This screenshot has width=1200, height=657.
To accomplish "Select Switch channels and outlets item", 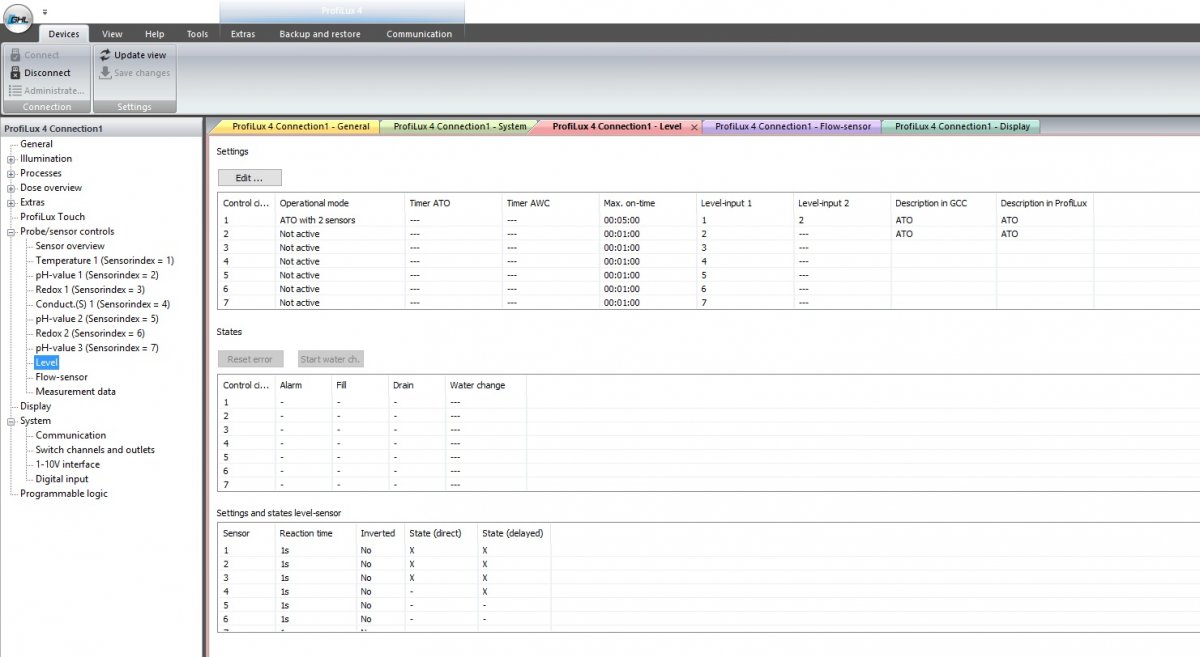I will tap(95, 450).
